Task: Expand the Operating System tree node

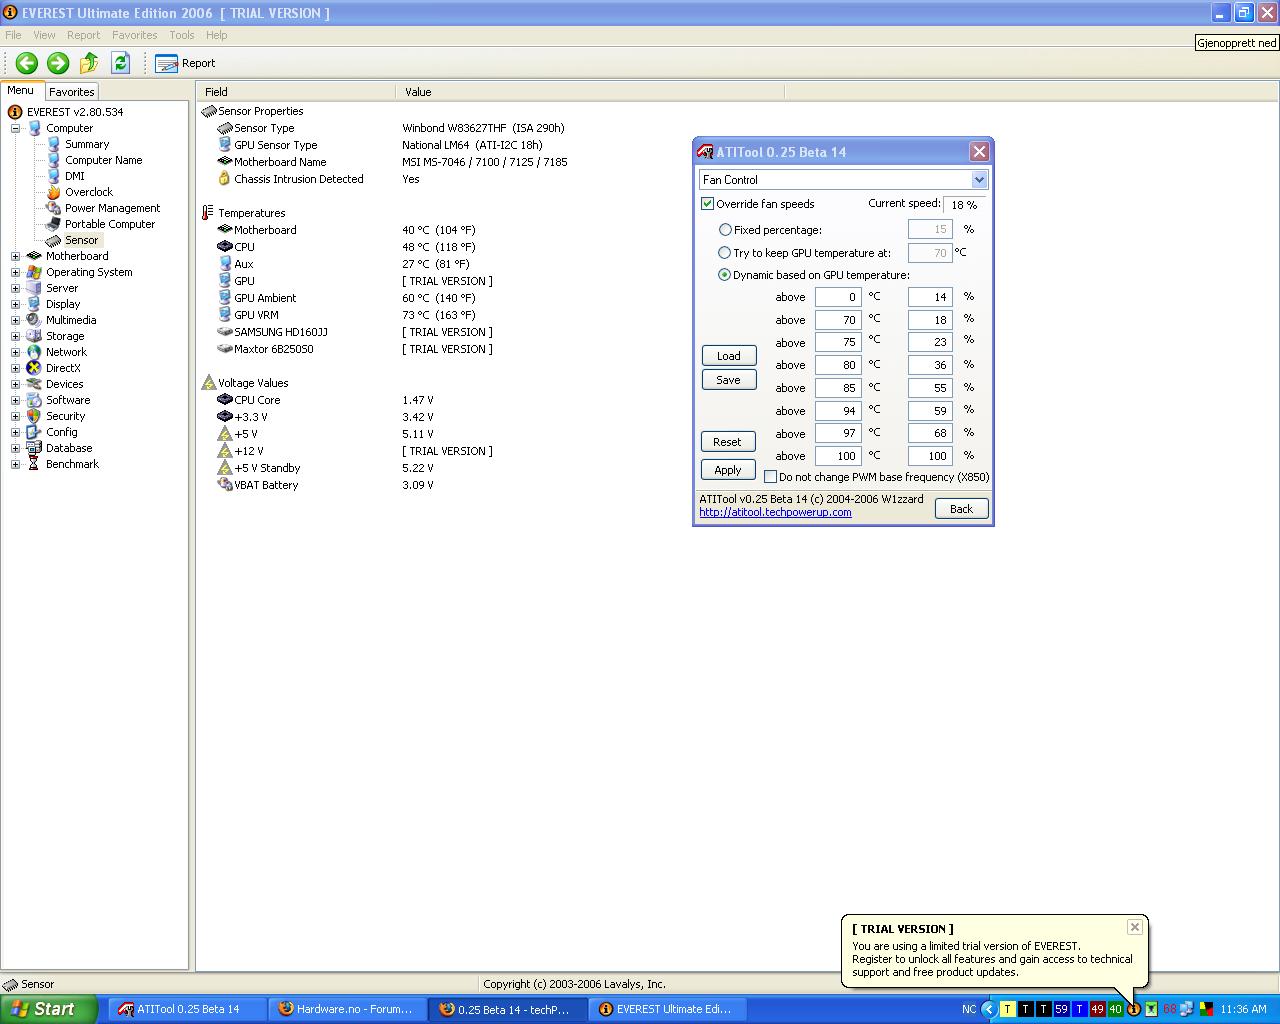Action: 15,272
